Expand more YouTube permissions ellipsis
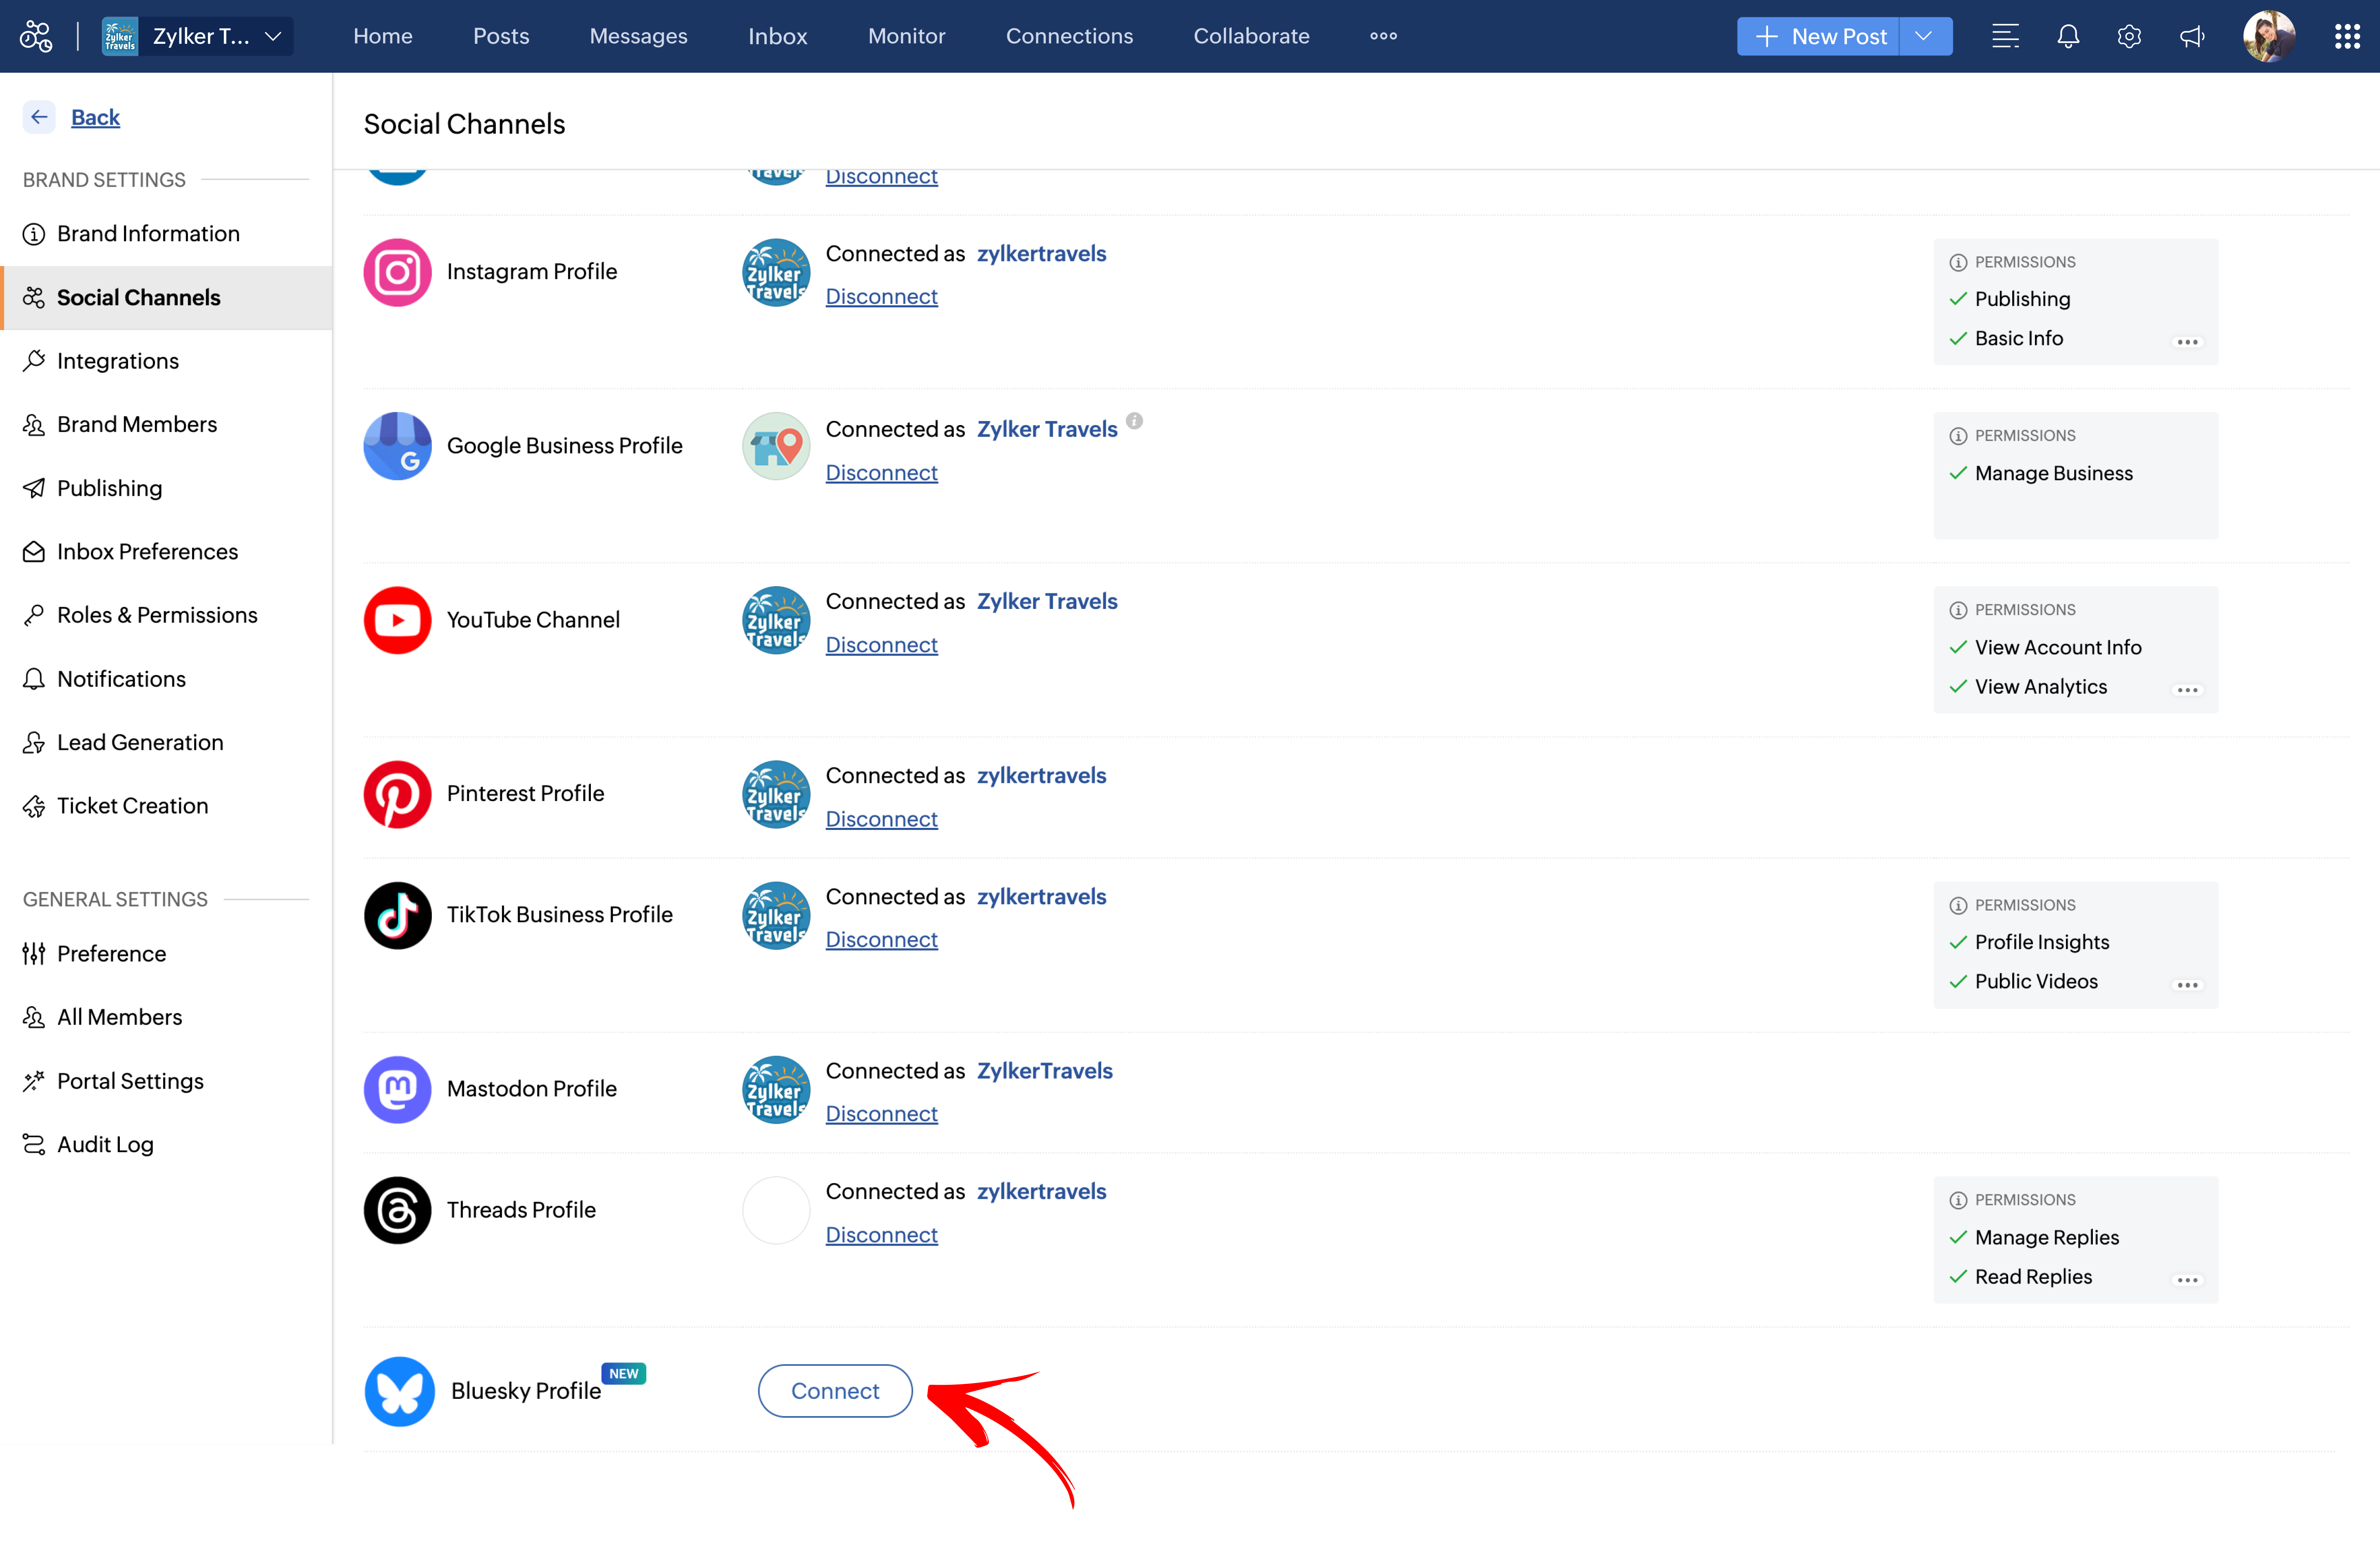Screen dimensions: 2380x1543 pos(2187,690)
